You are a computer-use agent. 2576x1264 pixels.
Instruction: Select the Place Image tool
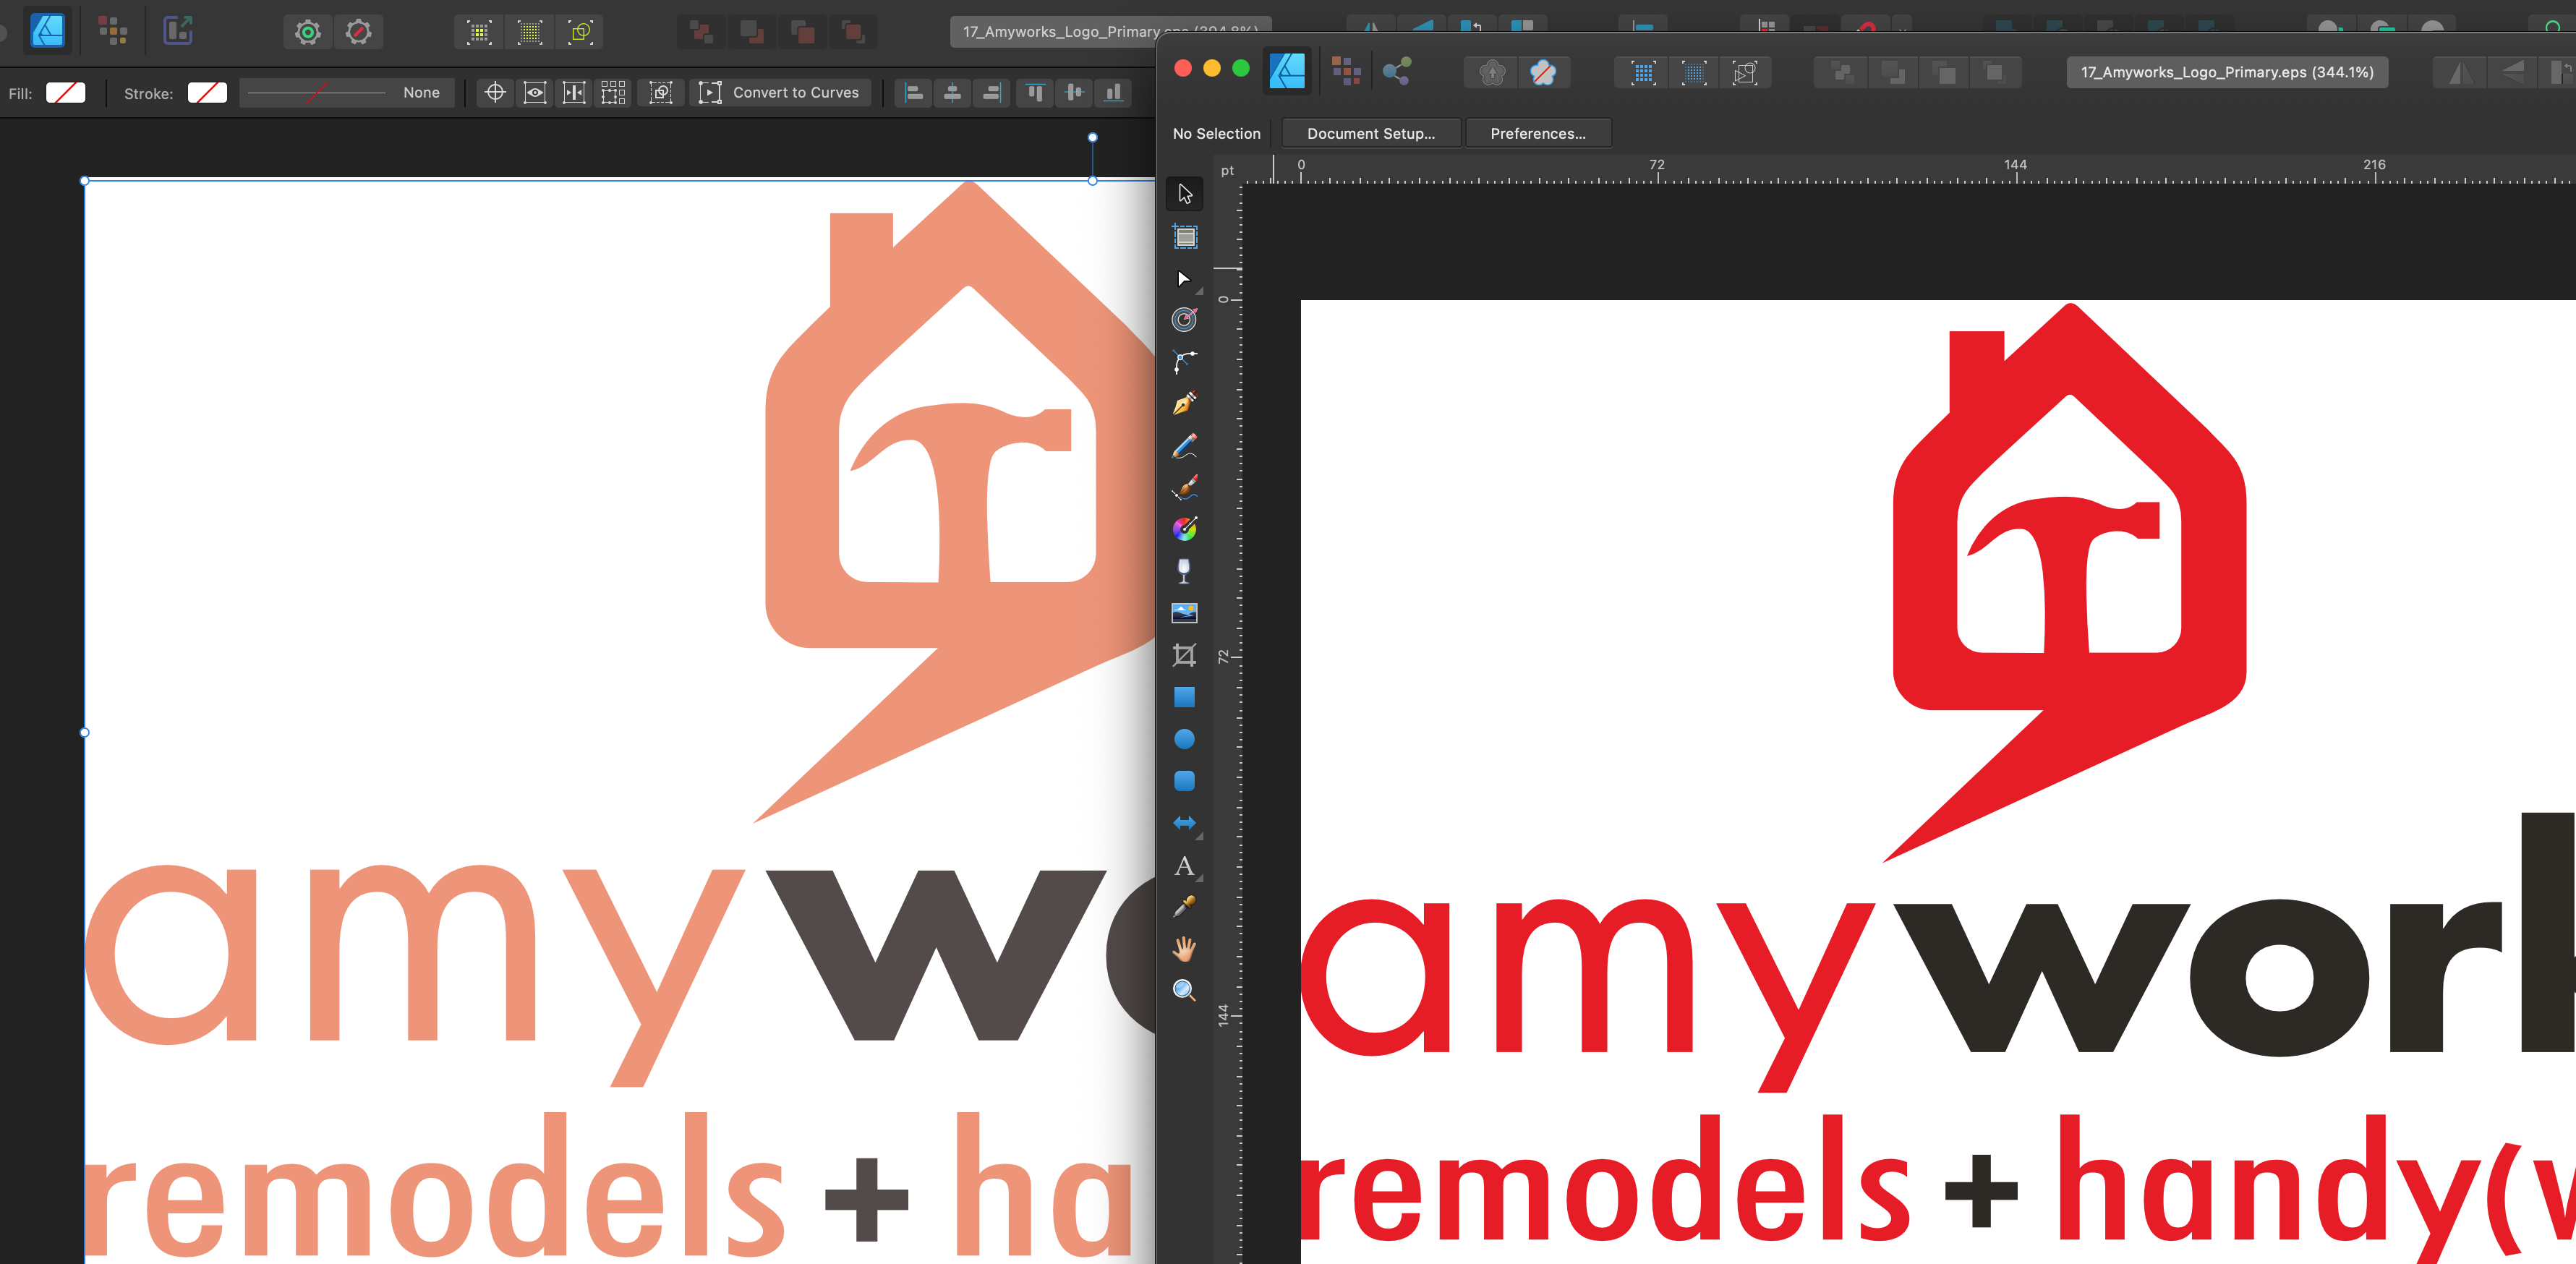click(x=1185, y=613)
